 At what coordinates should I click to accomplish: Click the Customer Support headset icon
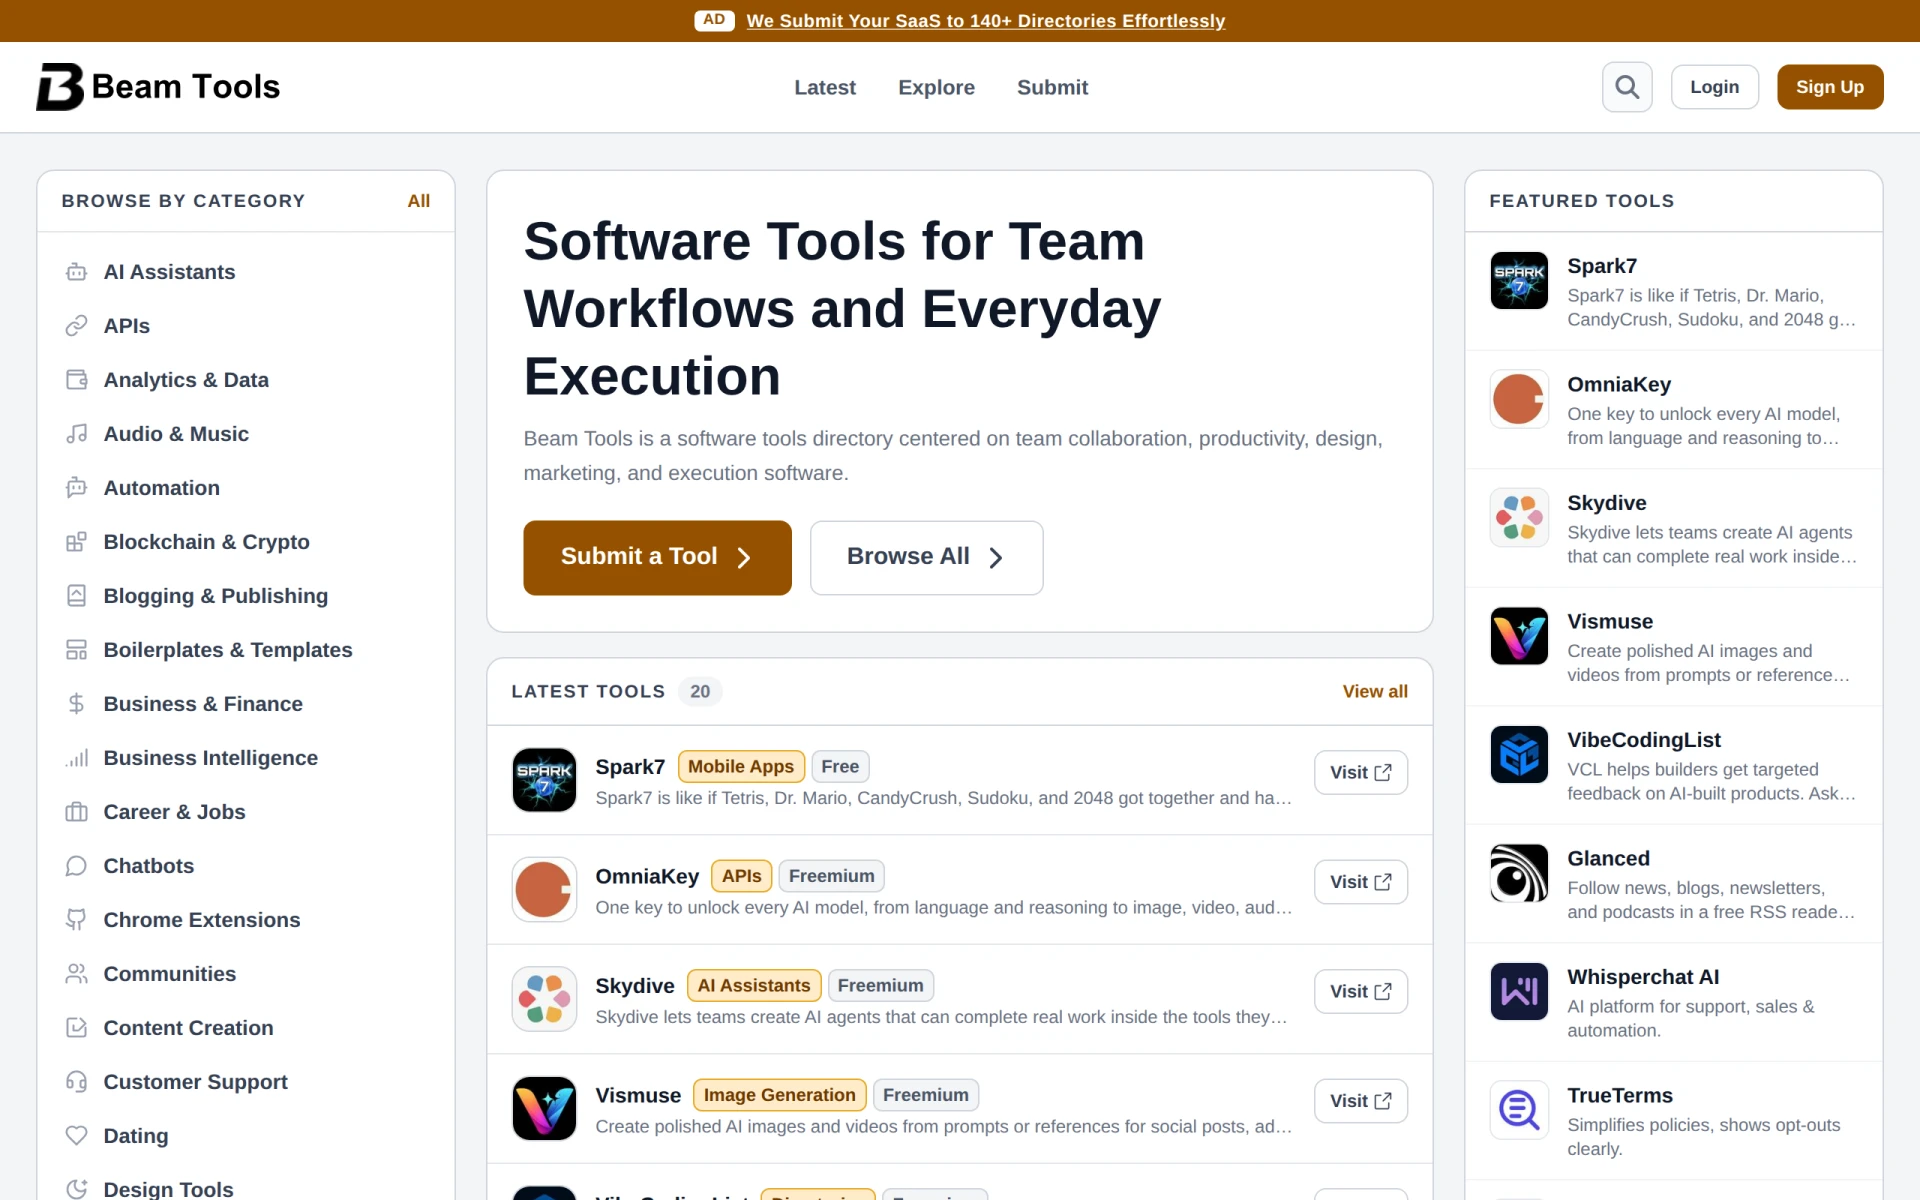(x=76, y=1082)
